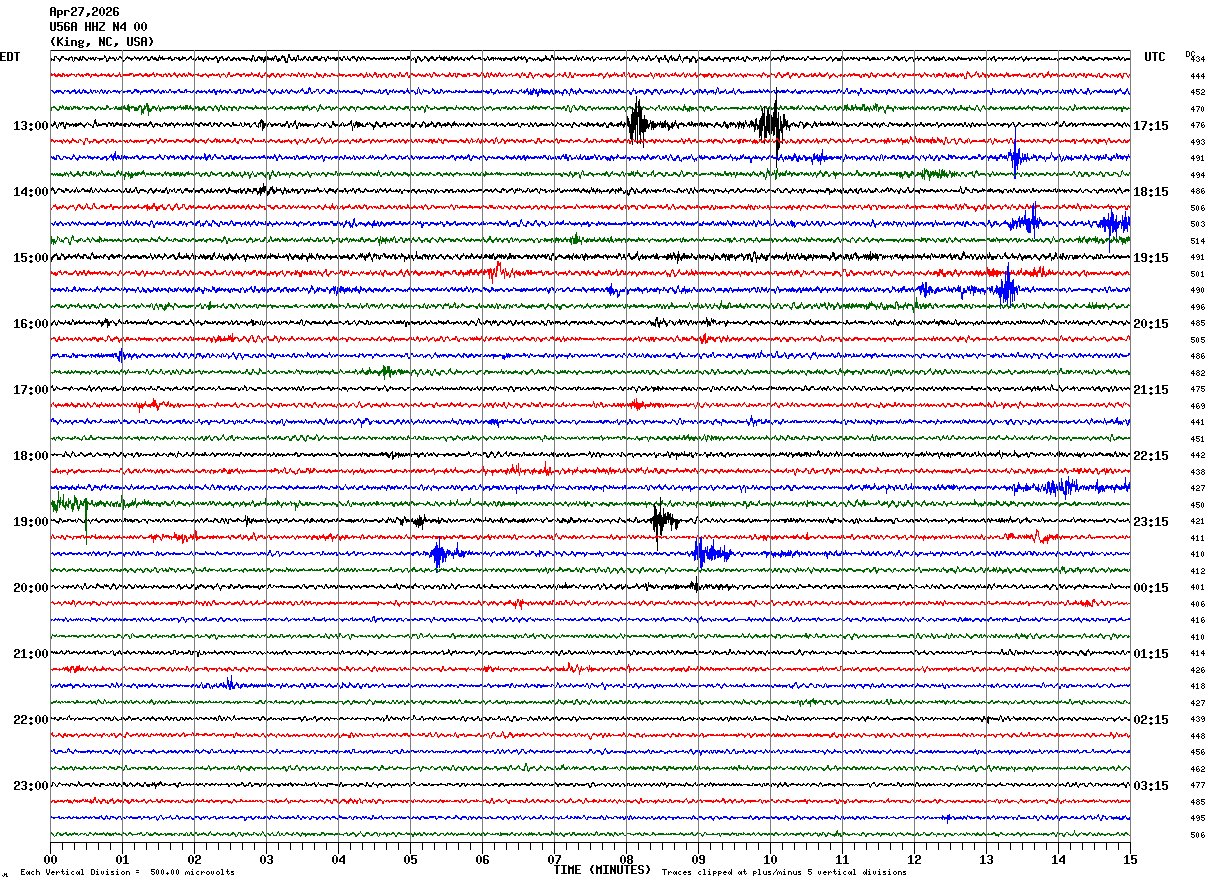
Task: Click the 16:00 EDT time label
Action: point(31,324)
